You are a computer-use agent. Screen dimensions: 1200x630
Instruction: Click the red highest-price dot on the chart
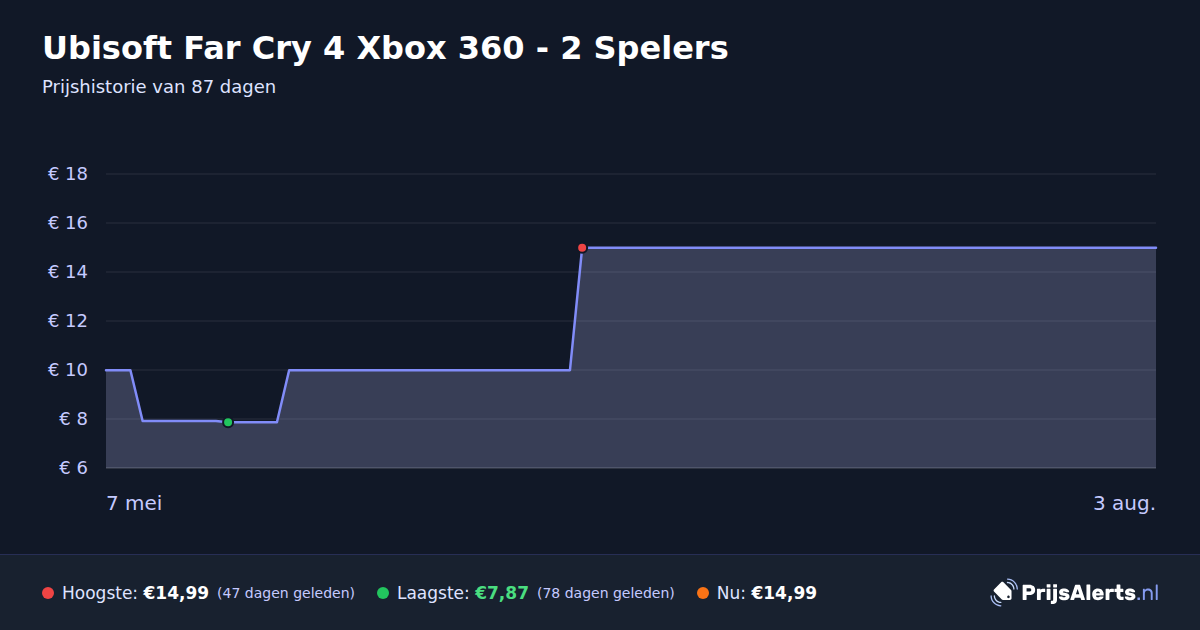point(582,248)
